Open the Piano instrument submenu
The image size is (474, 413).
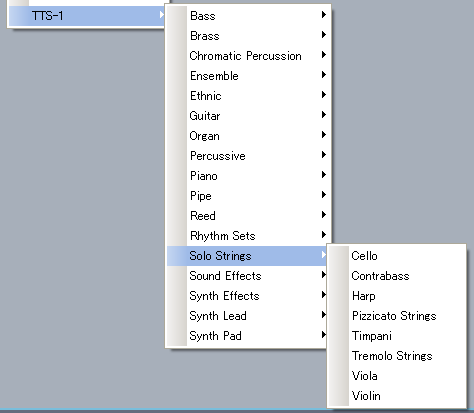click(x=248, y=176)
